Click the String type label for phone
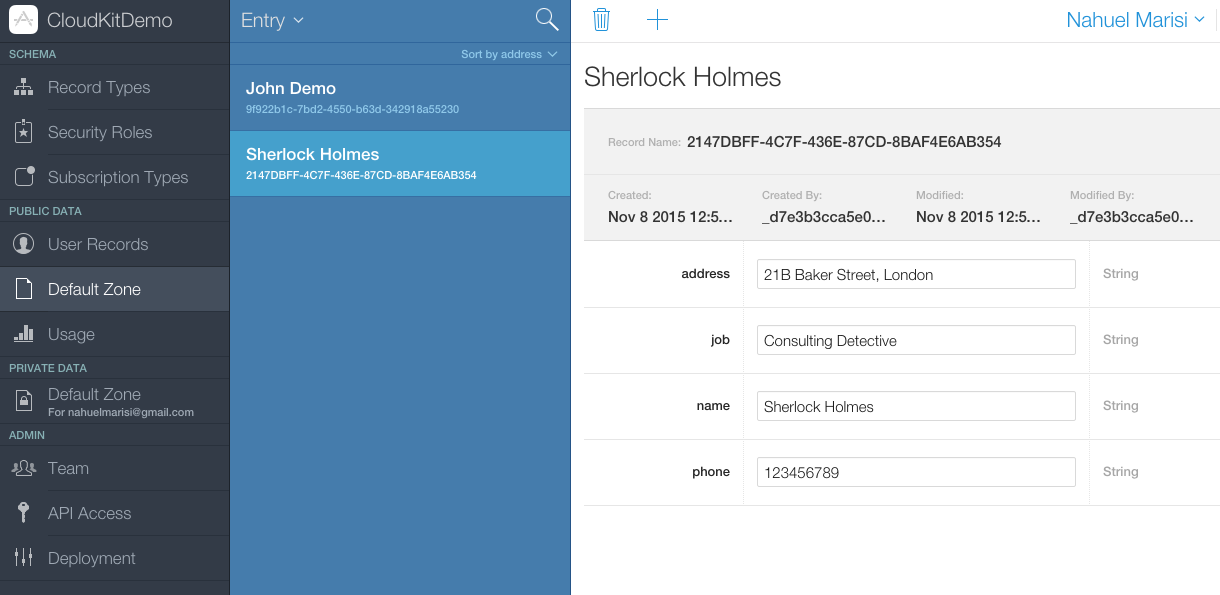This screenshot has height=595, width=1220. click(x=1120, y=472)
